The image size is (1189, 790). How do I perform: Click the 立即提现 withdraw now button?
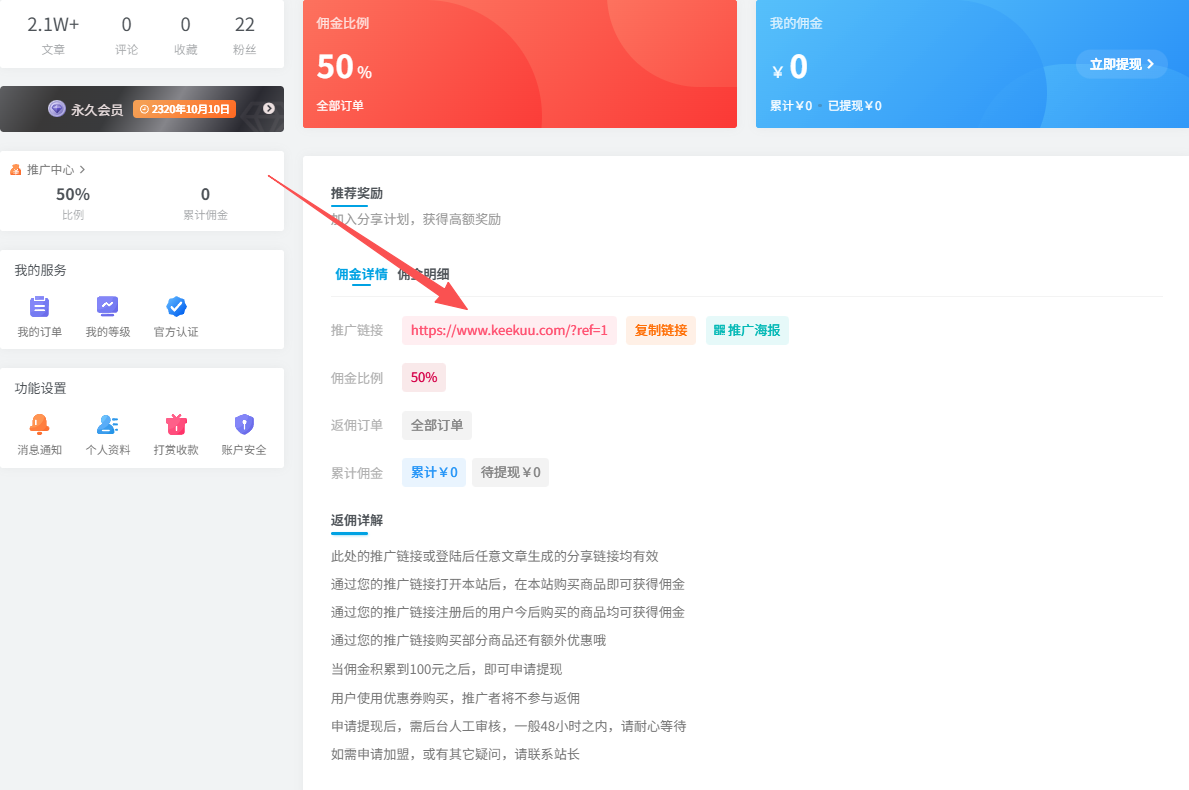pos(1121,64)
